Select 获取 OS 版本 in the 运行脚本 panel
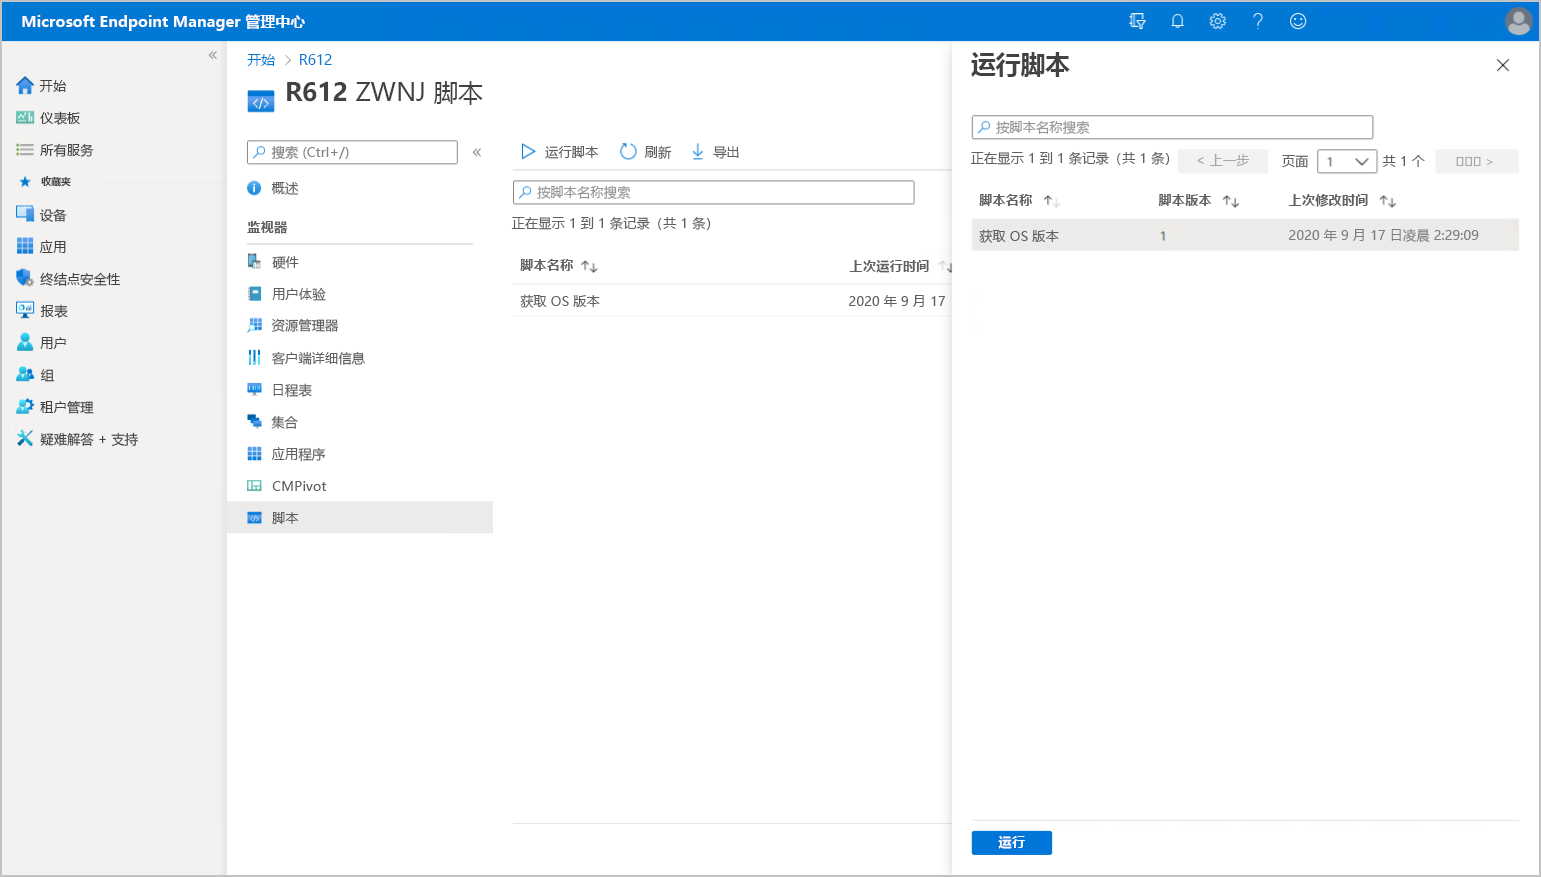The height and width of the screenshot is (877, 1541). 1245,235
